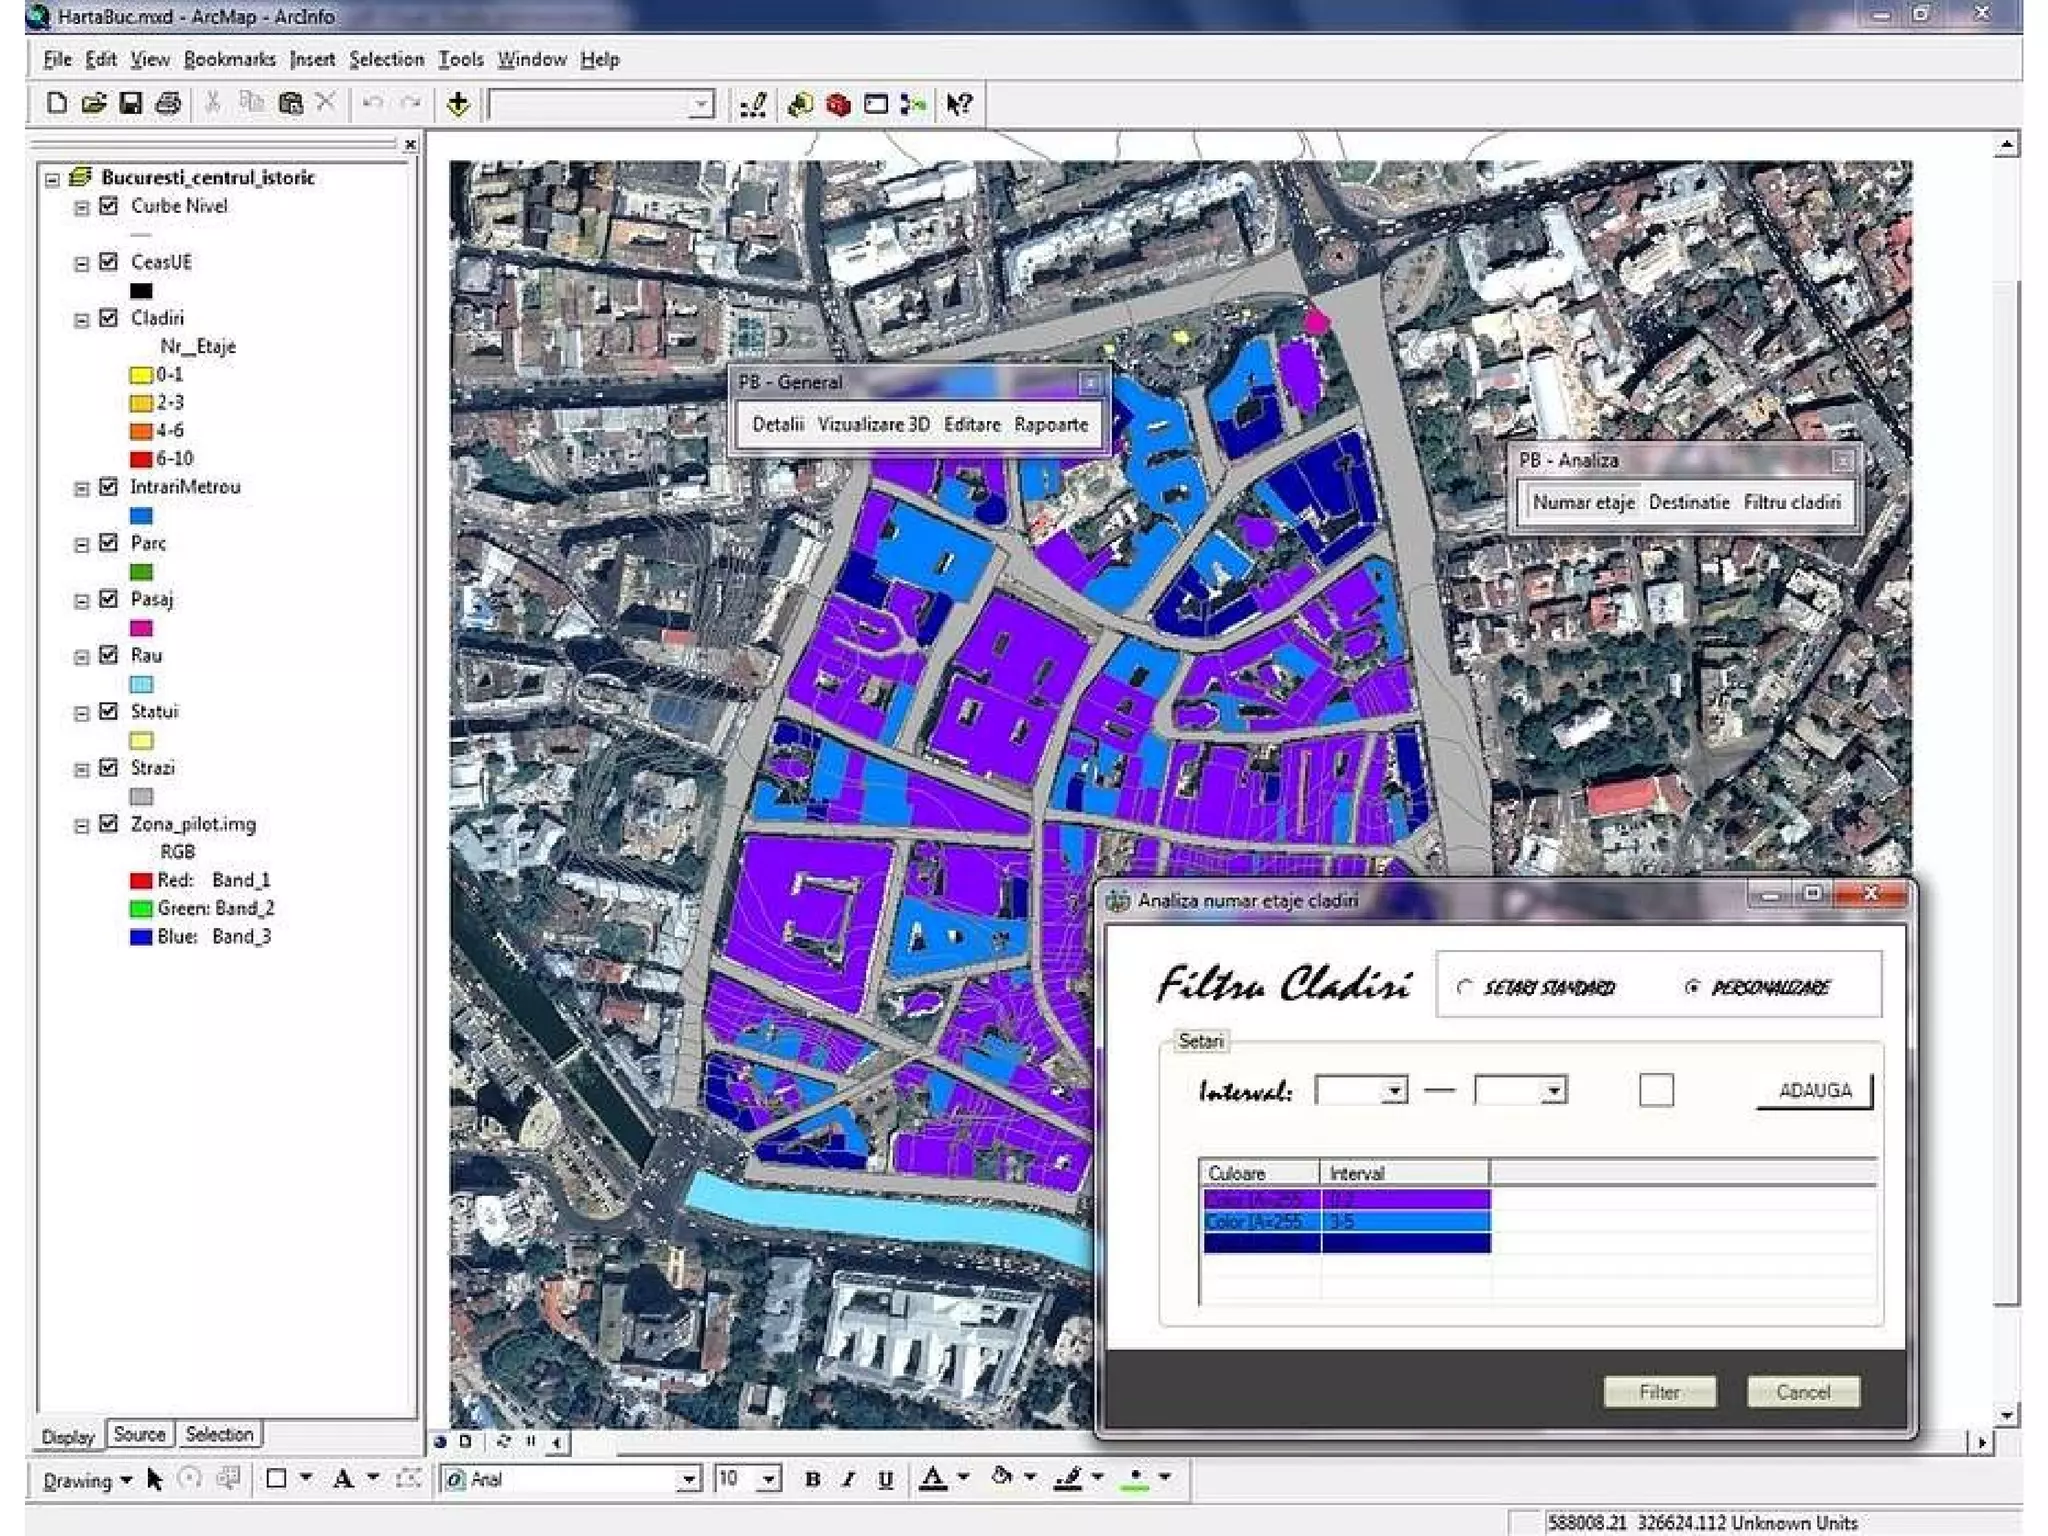Image resolution: width=2048 pixels, height=1536 pixels.
Task: Toggle visibility of Strazi layer
Action: 109,767
